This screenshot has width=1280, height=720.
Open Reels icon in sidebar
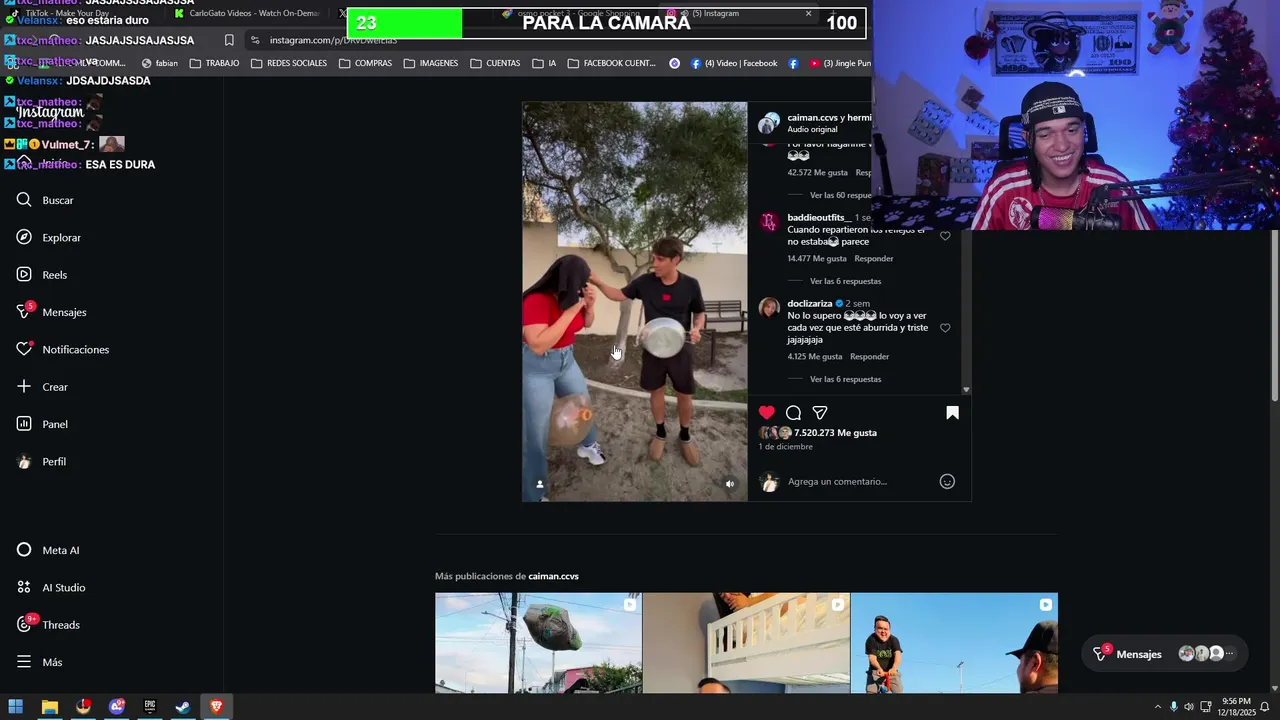(x=24, y=274)
